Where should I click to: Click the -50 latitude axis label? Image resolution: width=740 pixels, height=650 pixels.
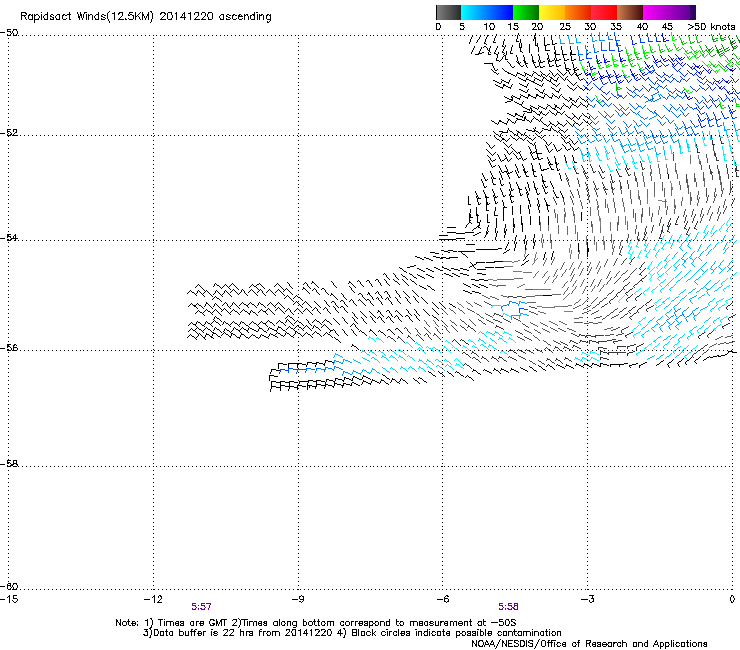click(x=9, y=33)
